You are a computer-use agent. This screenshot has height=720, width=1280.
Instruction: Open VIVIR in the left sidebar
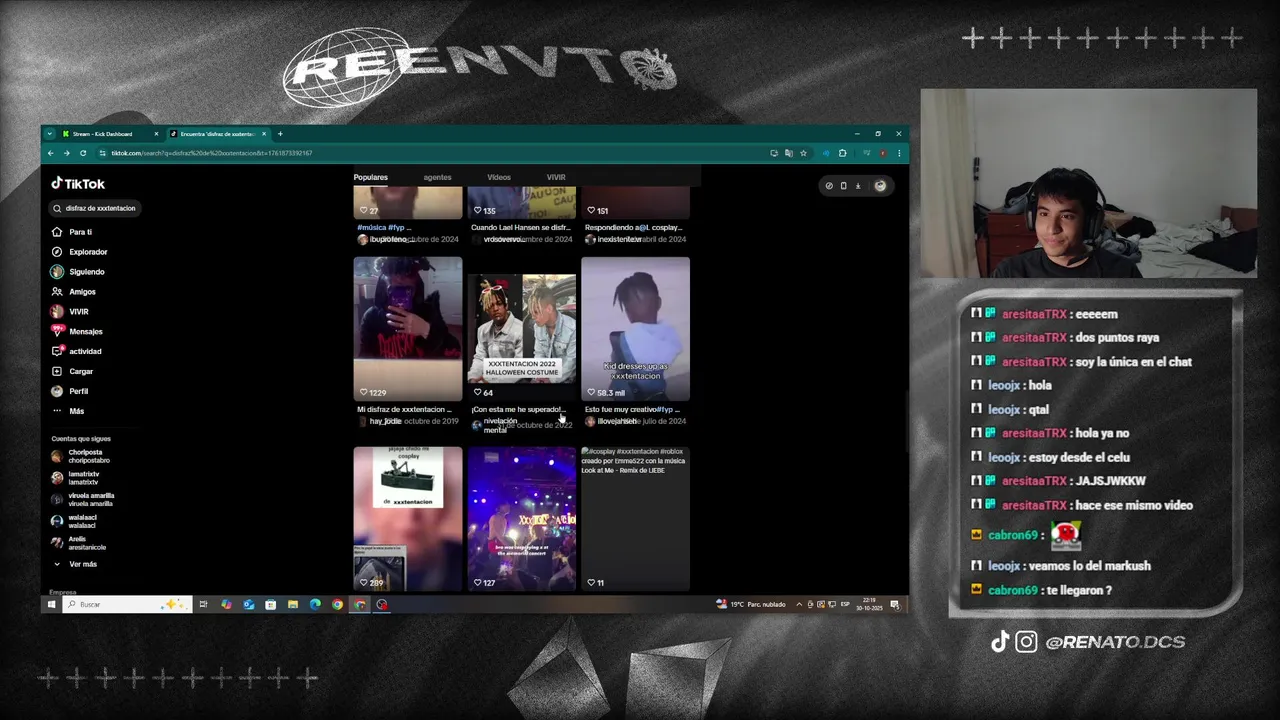[x=71, y=312]
